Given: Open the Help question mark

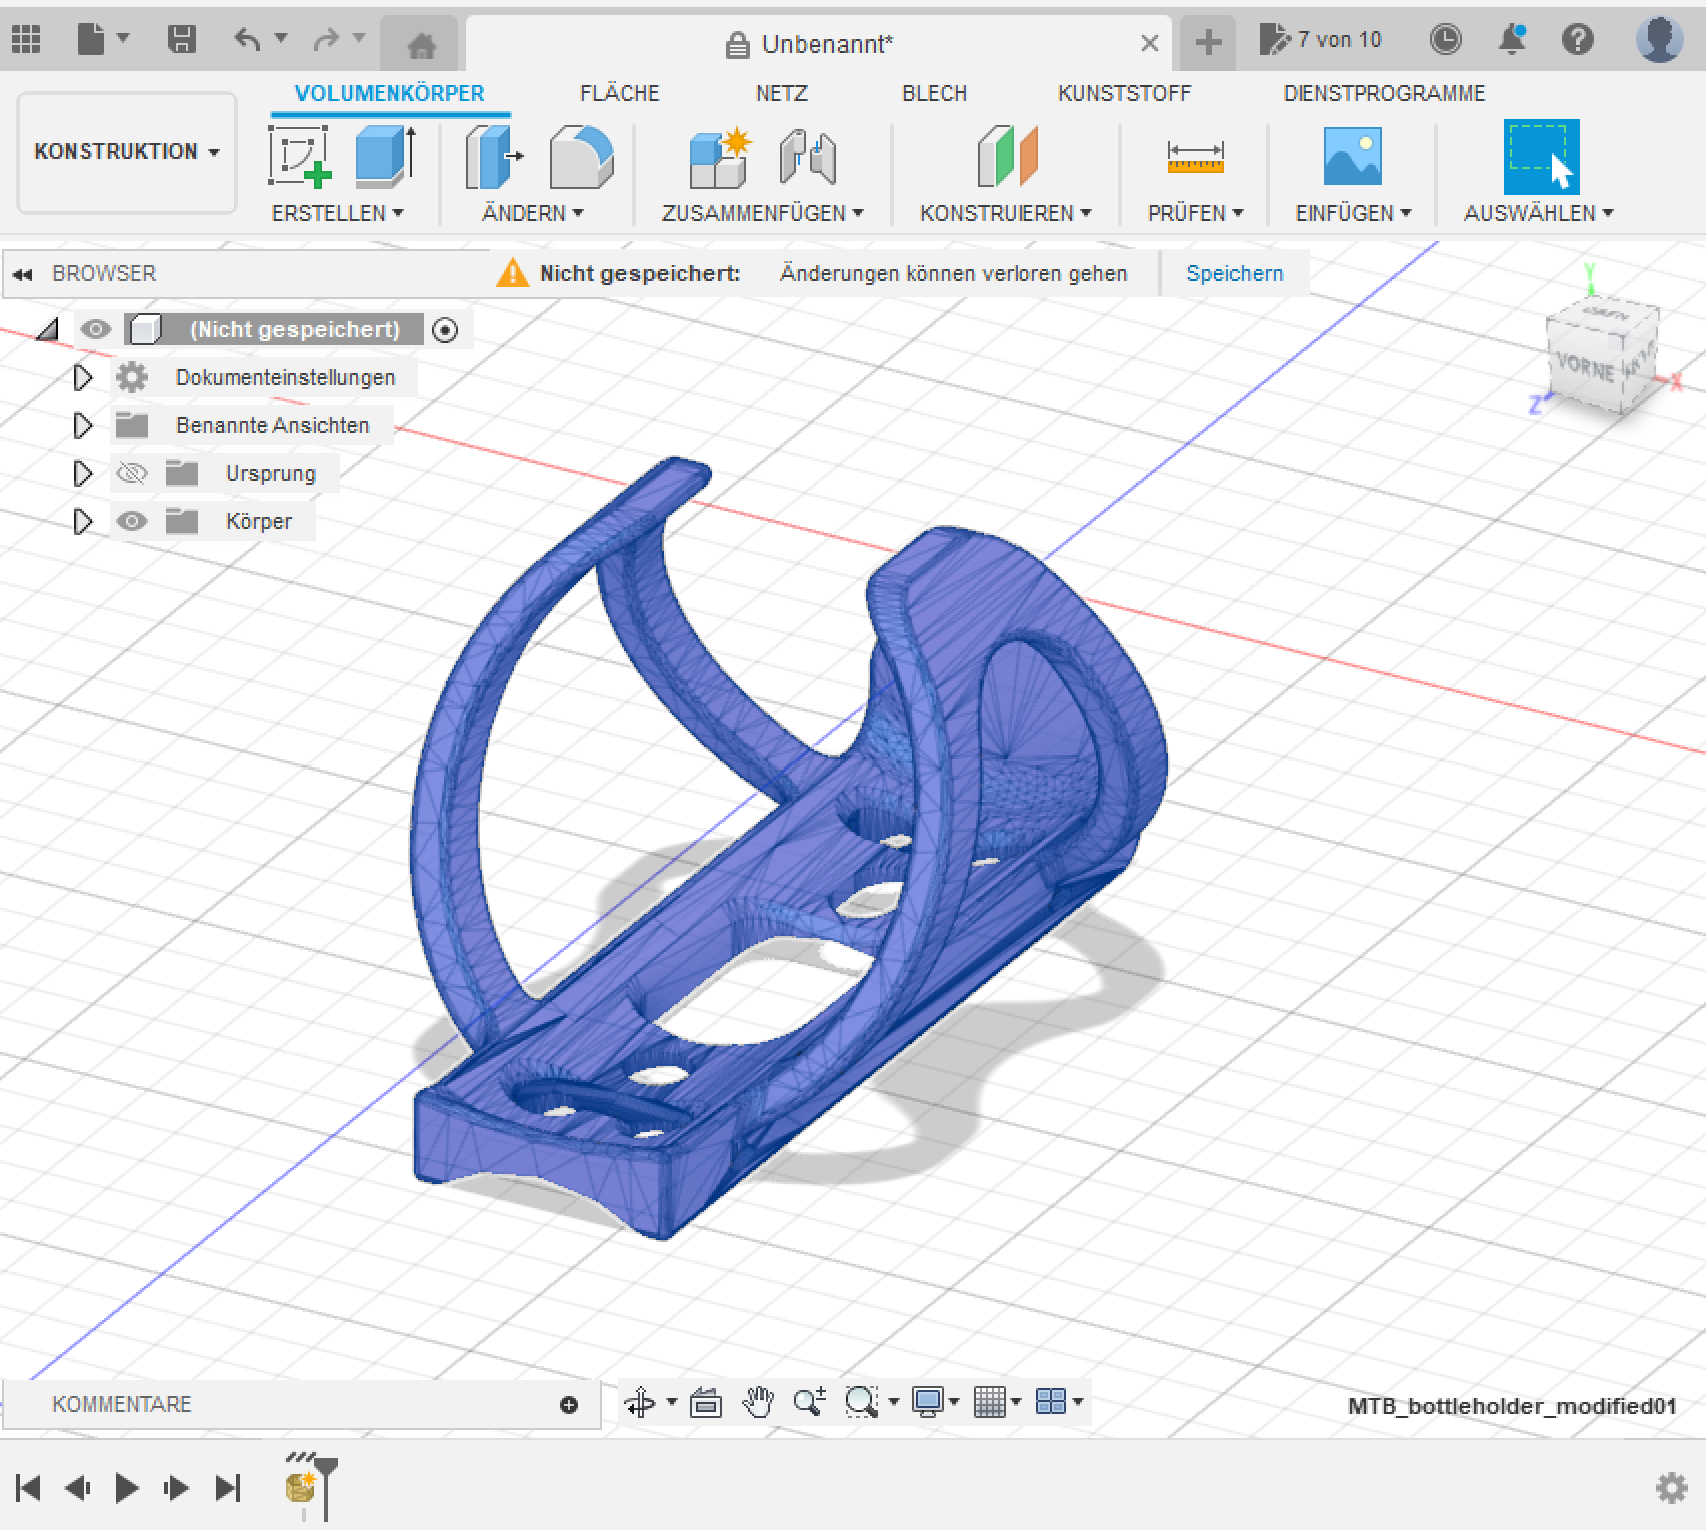Looking at the screenshot, I should 1578,40.
